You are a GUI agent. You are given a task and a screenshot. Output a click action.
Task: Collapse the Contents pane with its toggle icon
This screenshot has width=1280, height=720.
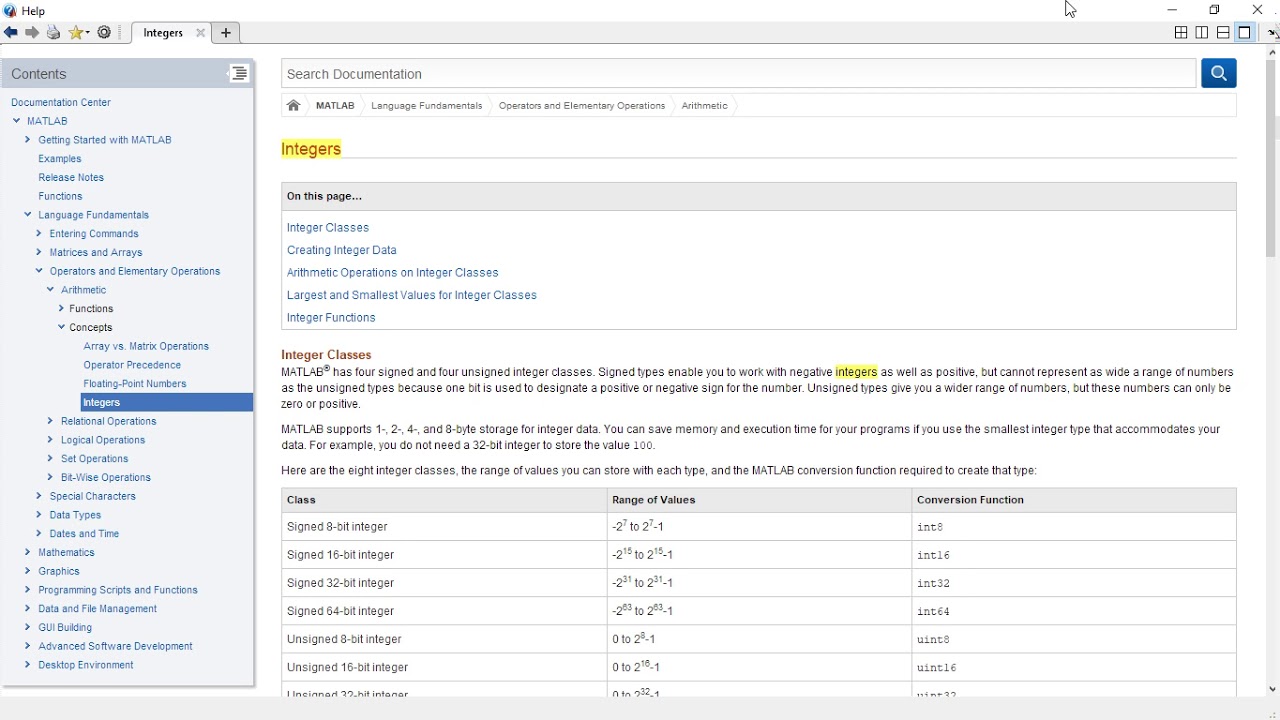click(238, 74)
